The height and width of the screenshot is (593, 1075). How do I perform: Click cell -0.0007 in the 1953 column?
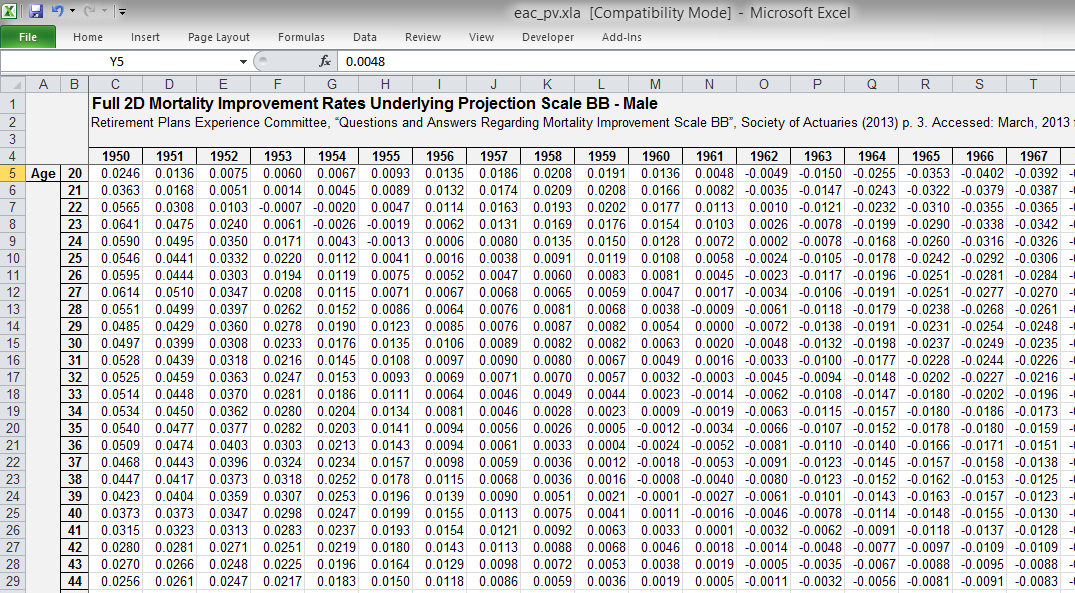click(x=277, y=207)
